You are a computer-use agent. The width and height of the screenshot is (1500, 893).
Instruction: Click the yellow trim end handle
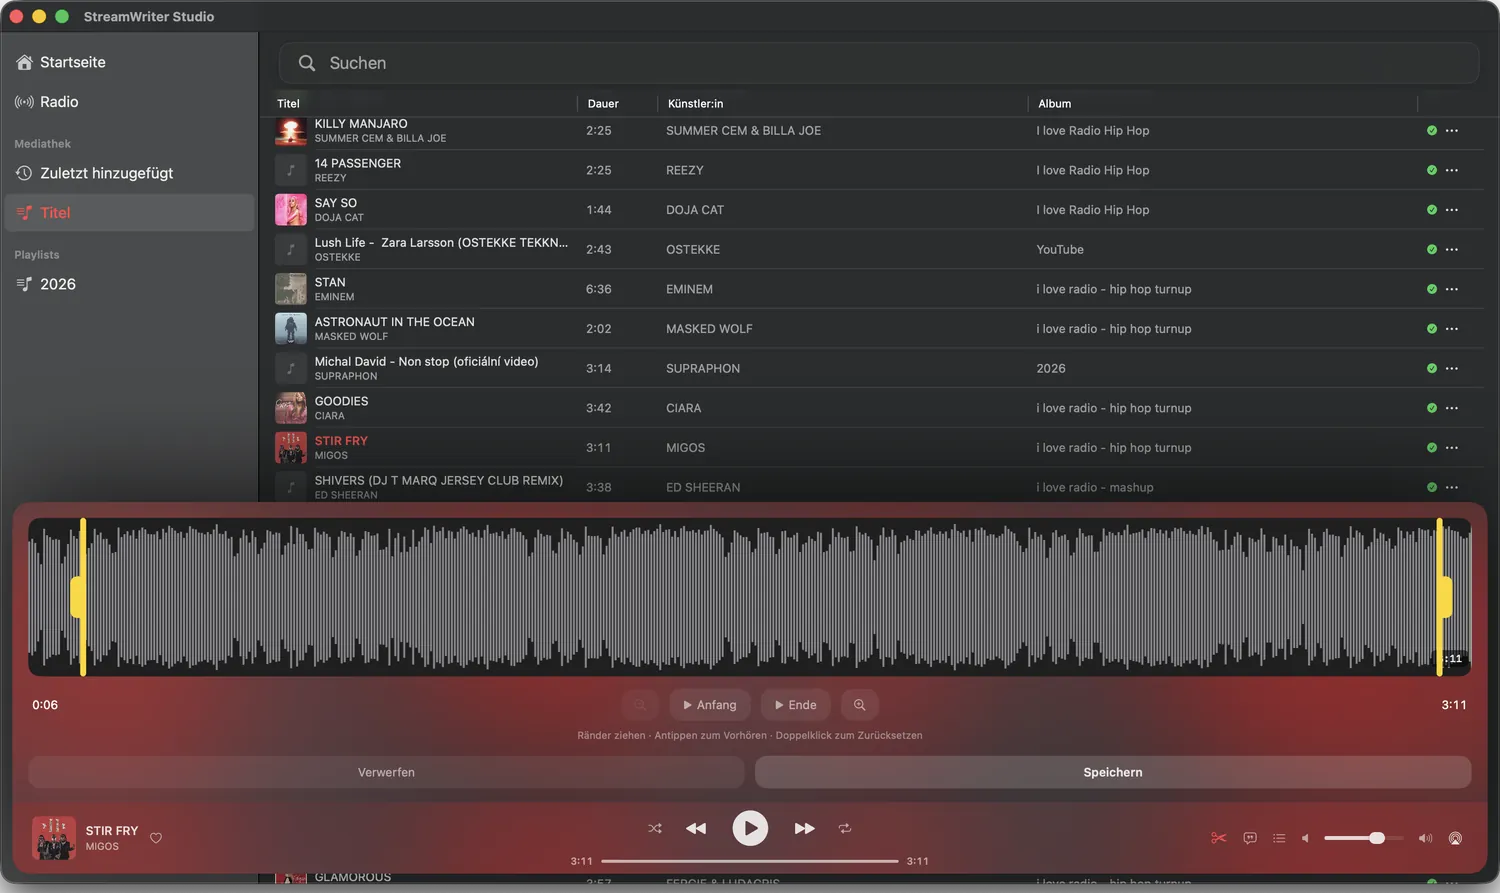1444,597
